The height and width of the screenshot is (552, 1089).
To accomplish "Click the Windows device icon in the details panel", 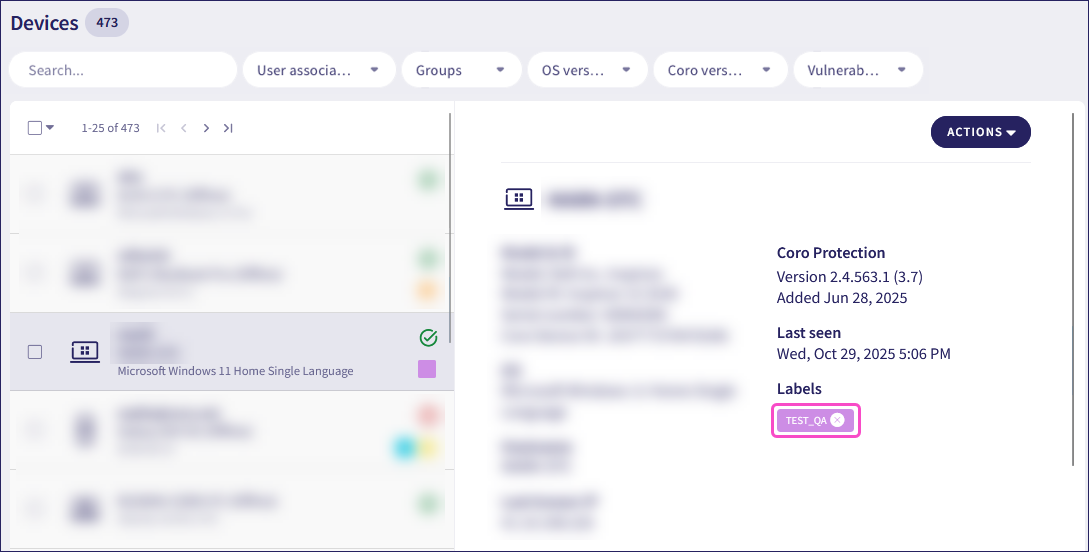I will (519, 199).
